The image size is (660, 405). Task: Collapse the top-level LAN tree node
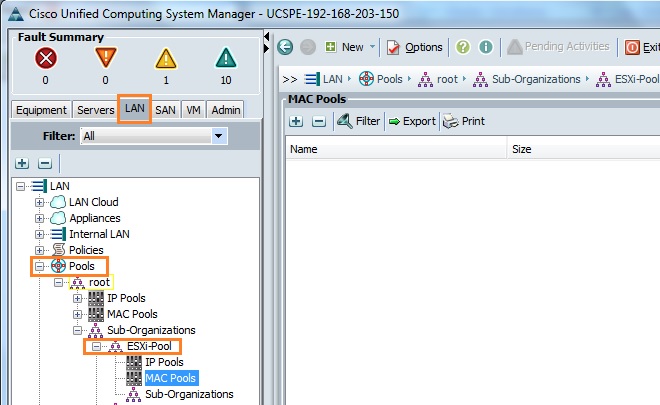point(20,186)
